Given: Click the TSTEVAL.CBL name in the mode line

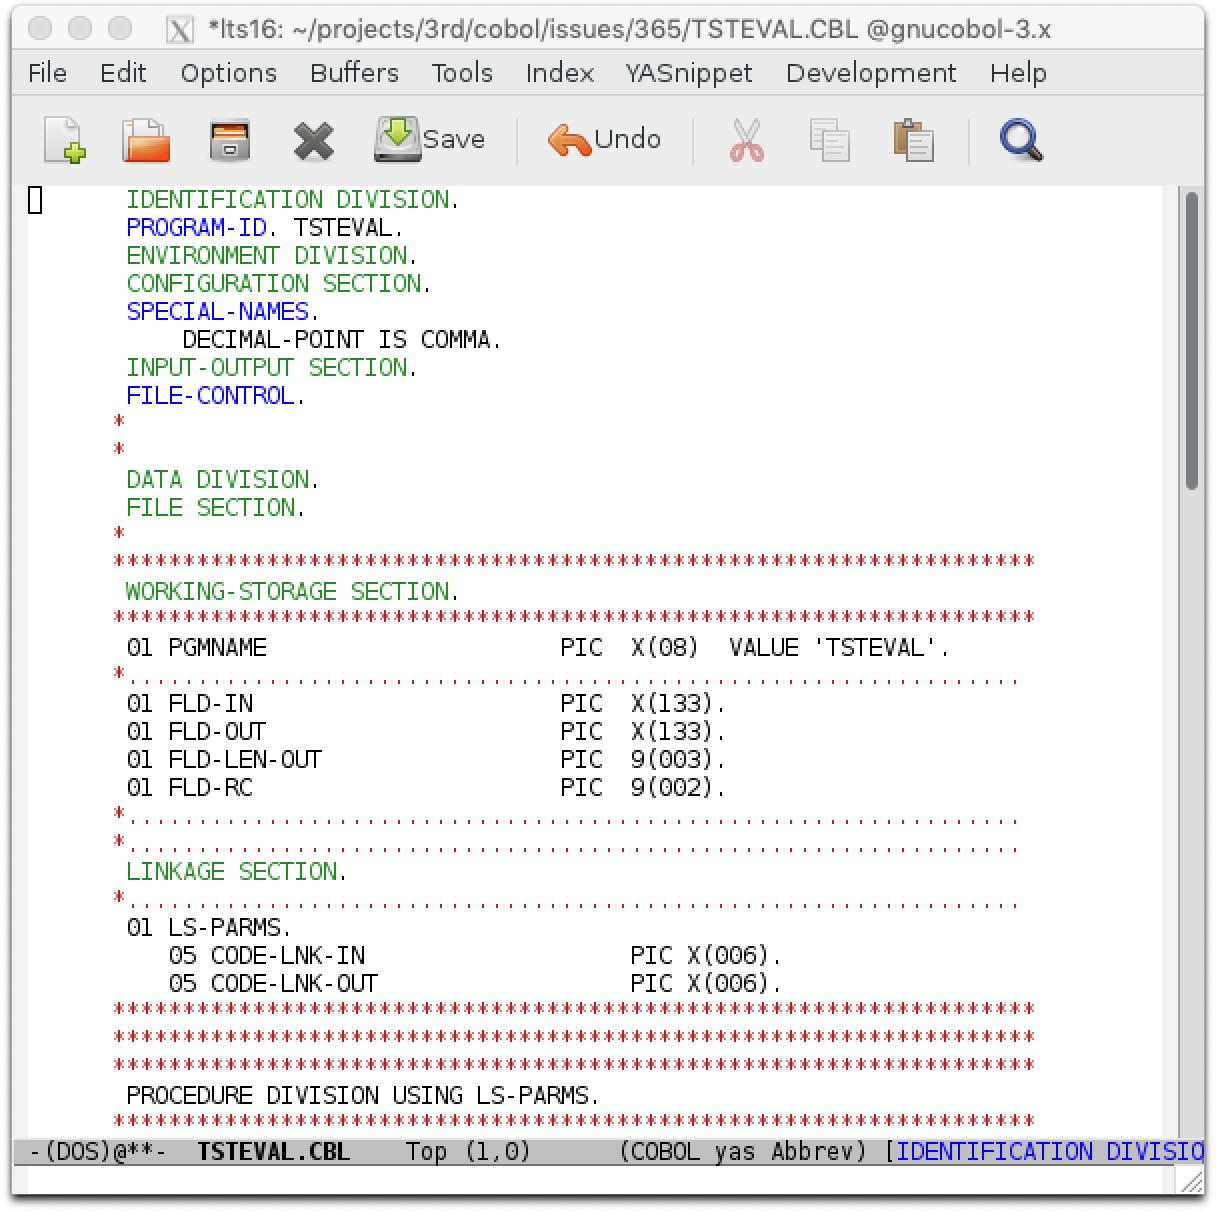Looking at the screenshot, I should click(x=274, y=1151).
